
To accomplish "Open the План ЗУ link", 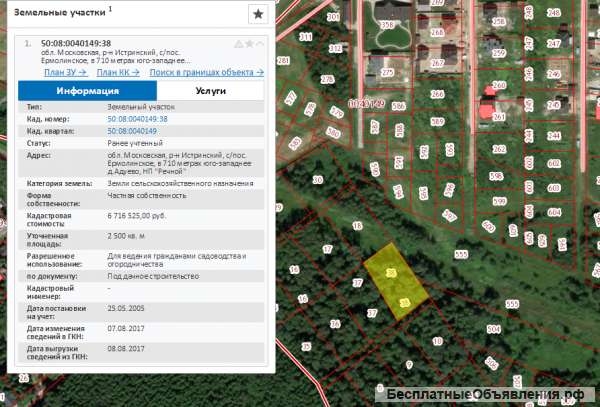I will point(66,72).
